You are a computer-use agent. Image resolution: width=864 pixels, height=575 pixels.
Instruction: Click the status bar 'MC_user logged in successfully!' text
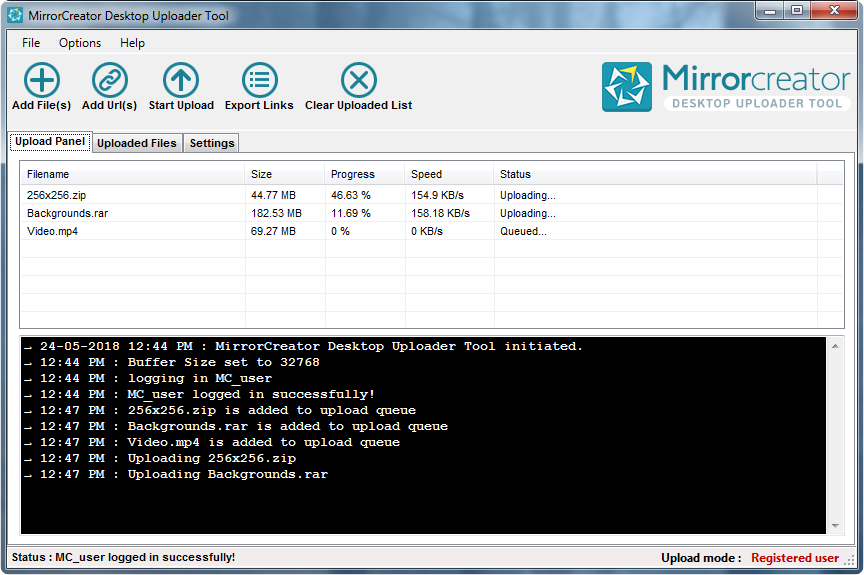(x=145, y=557)
